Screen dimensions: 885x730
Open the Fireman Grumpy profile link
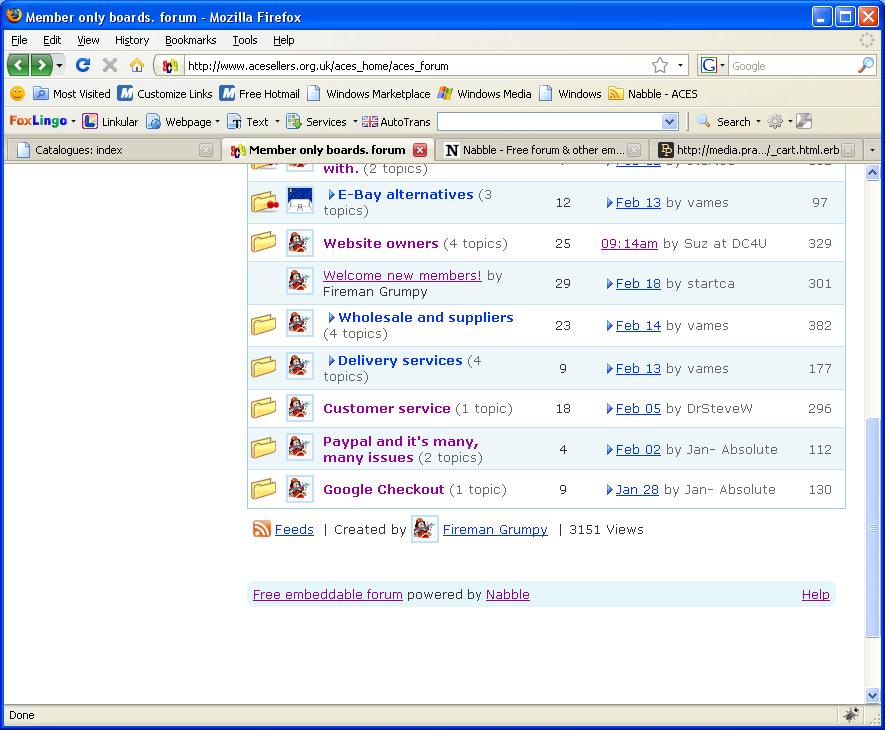(x=495, y=530)
